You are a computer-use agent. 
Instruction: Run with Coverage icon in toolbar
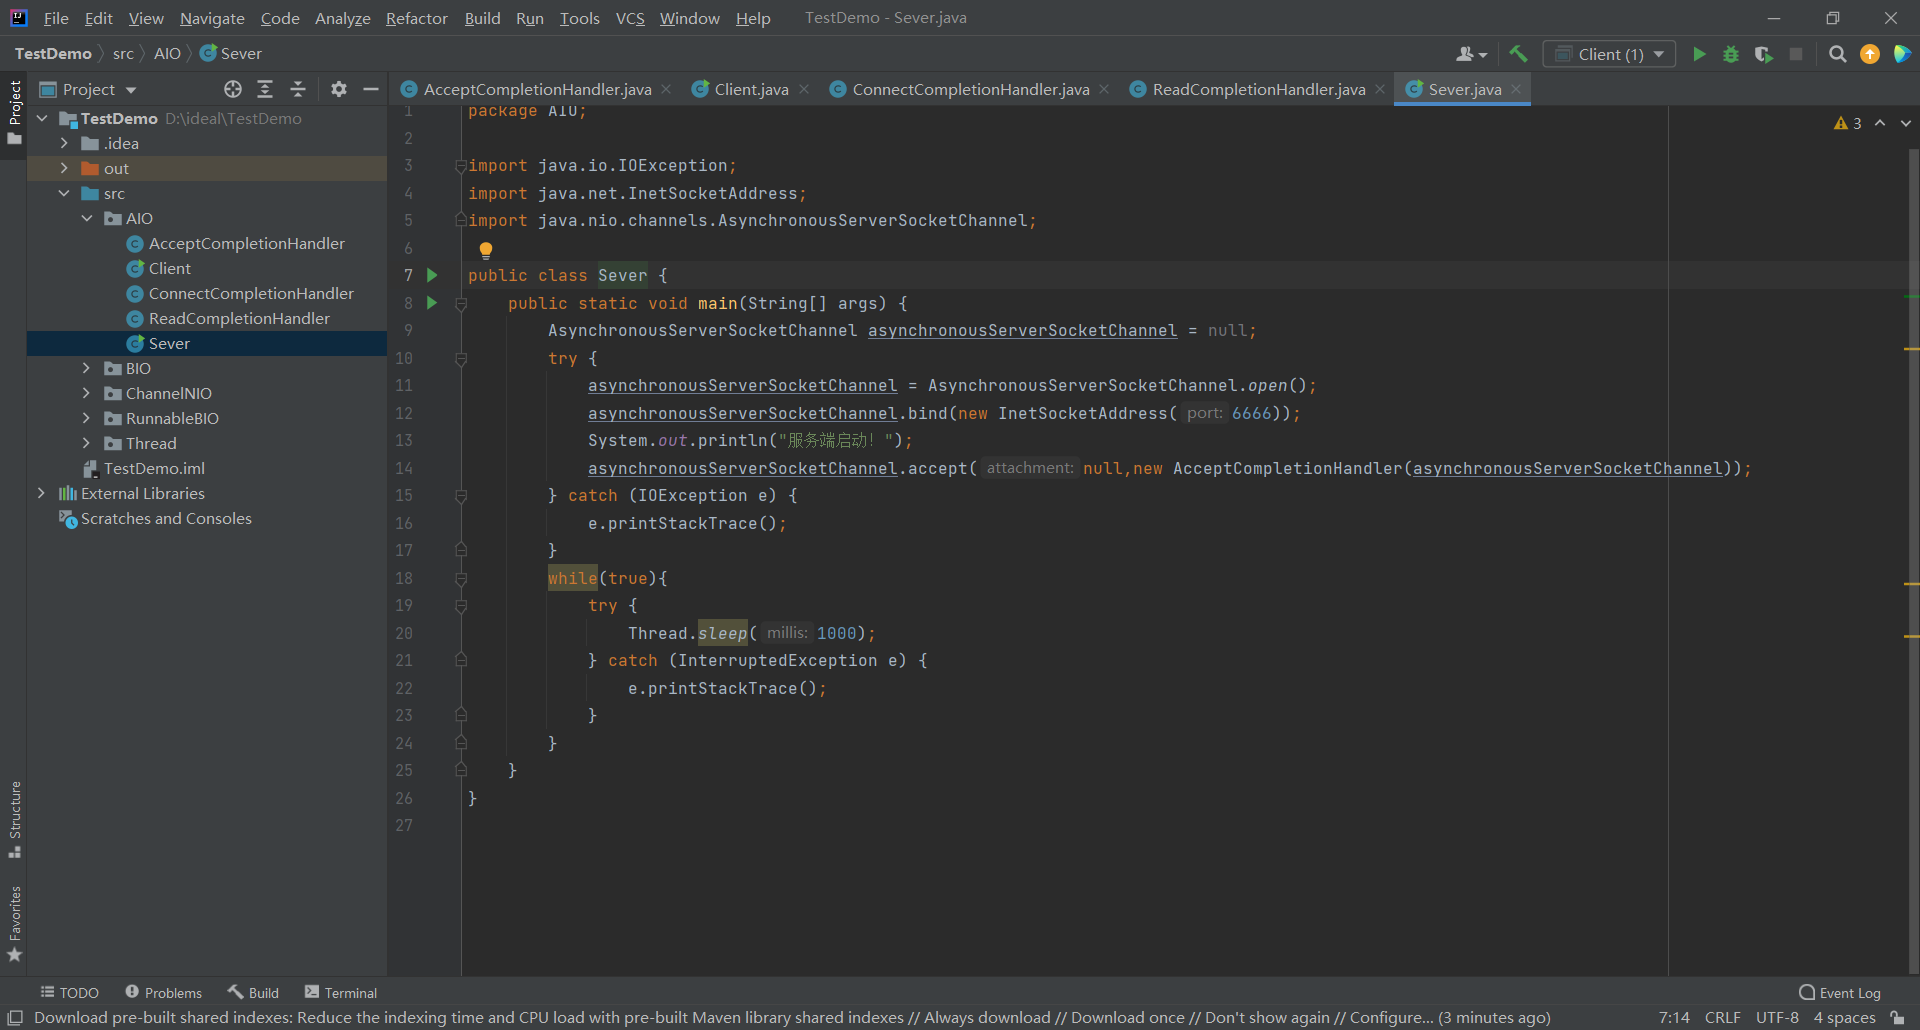1763,54
